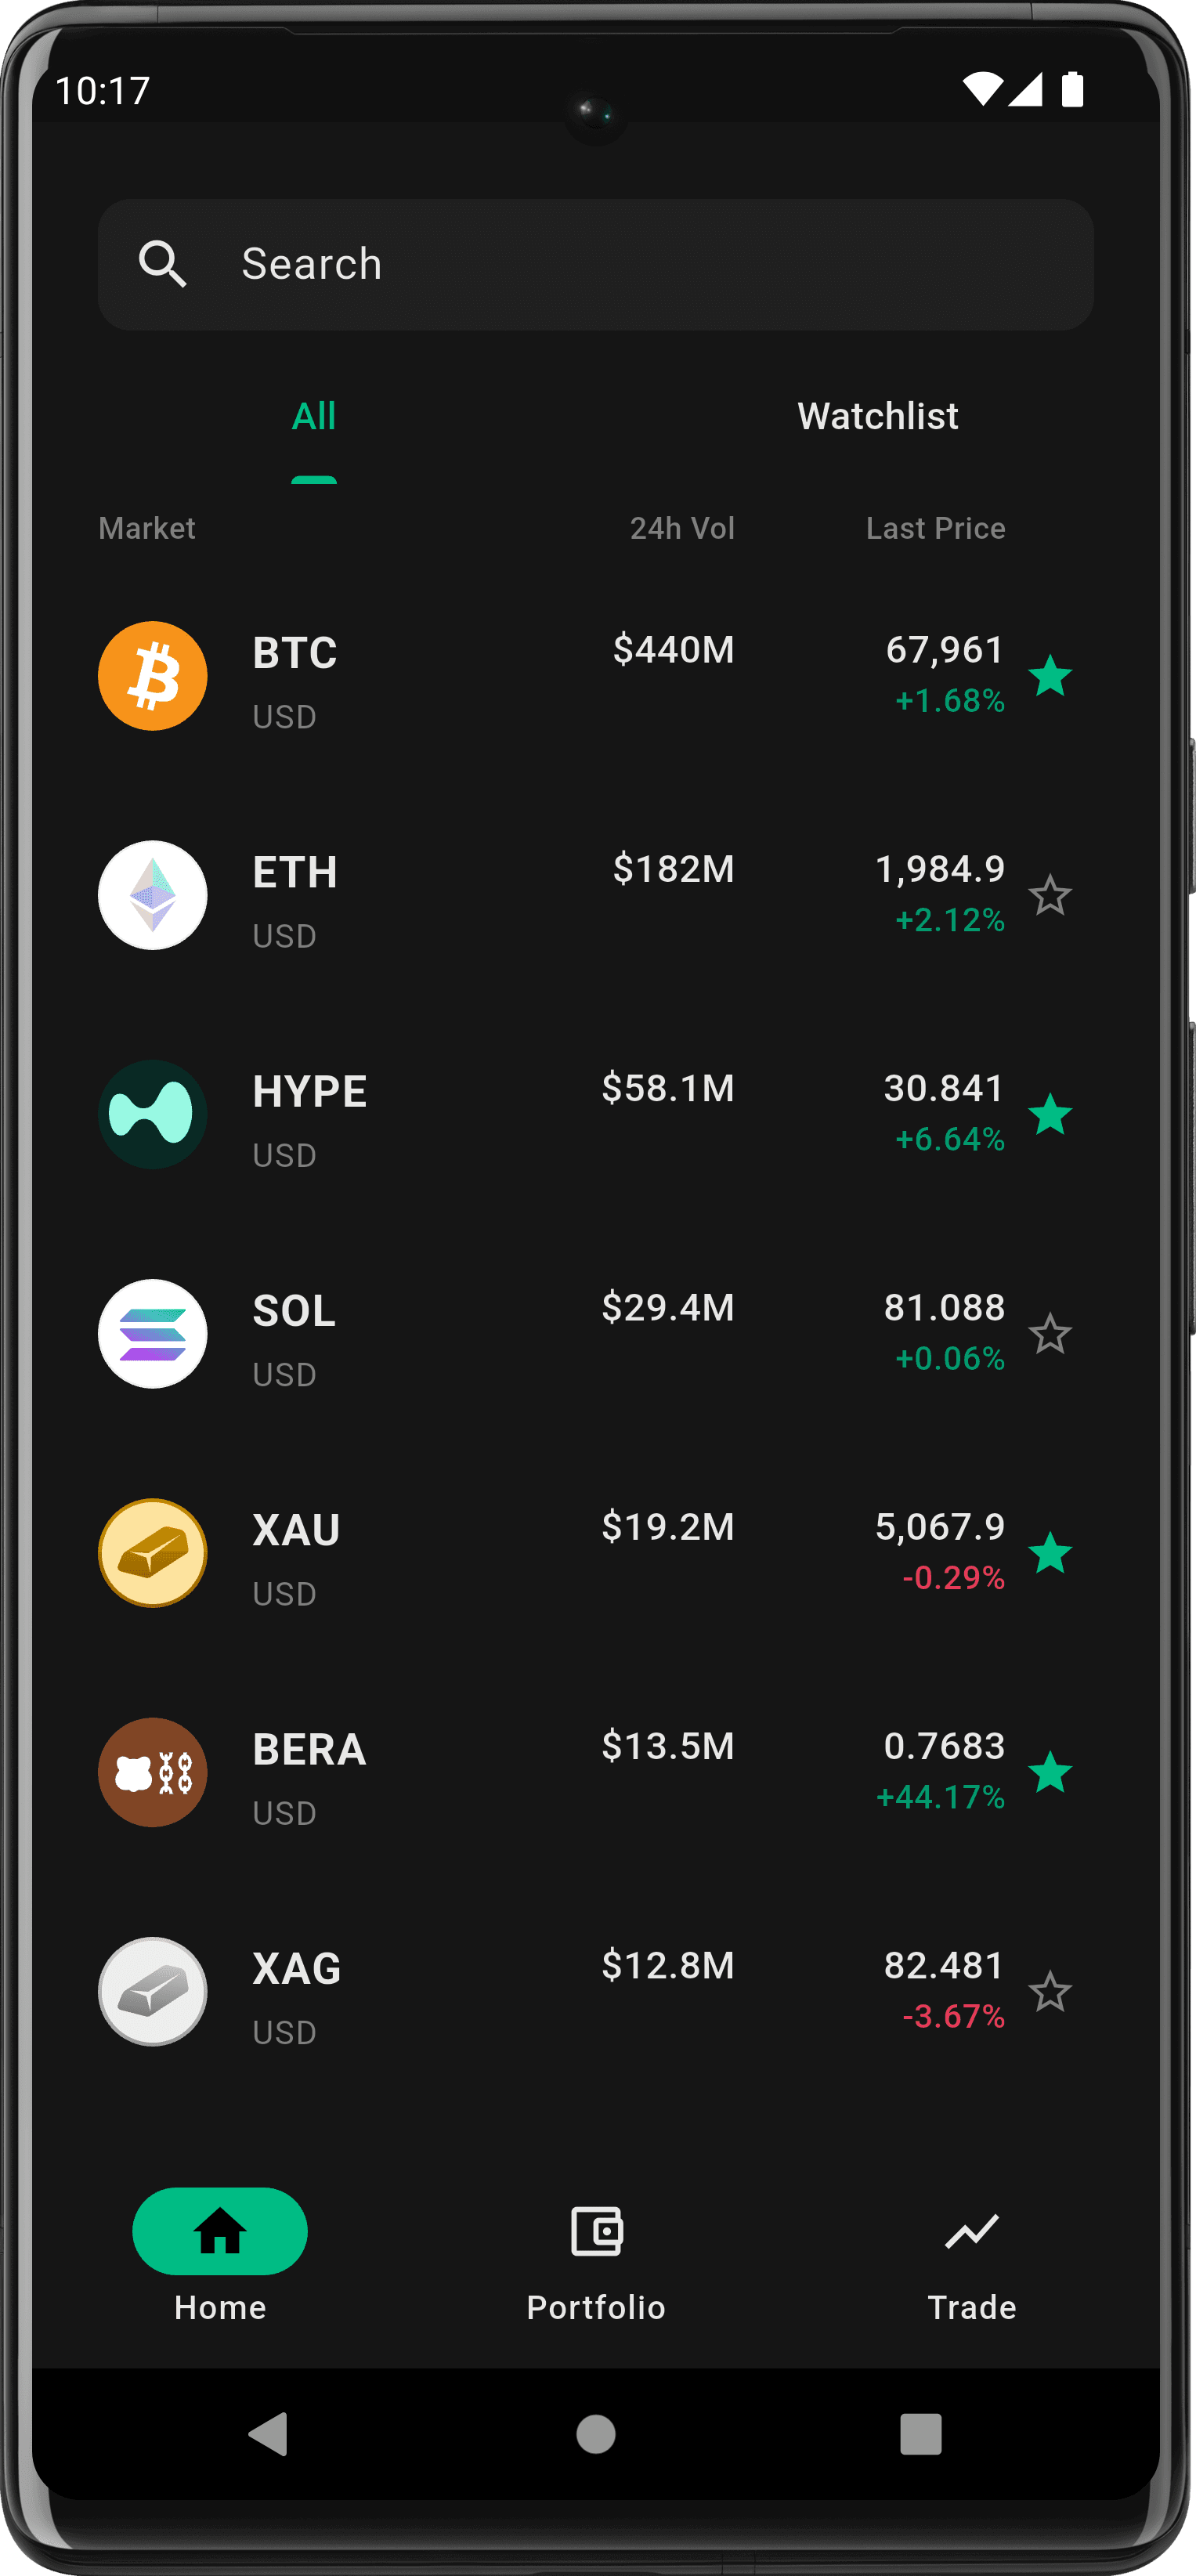Open the HYPE token icon
The width and height of the screenshot is (1196, 2576).
[153, 1114]
